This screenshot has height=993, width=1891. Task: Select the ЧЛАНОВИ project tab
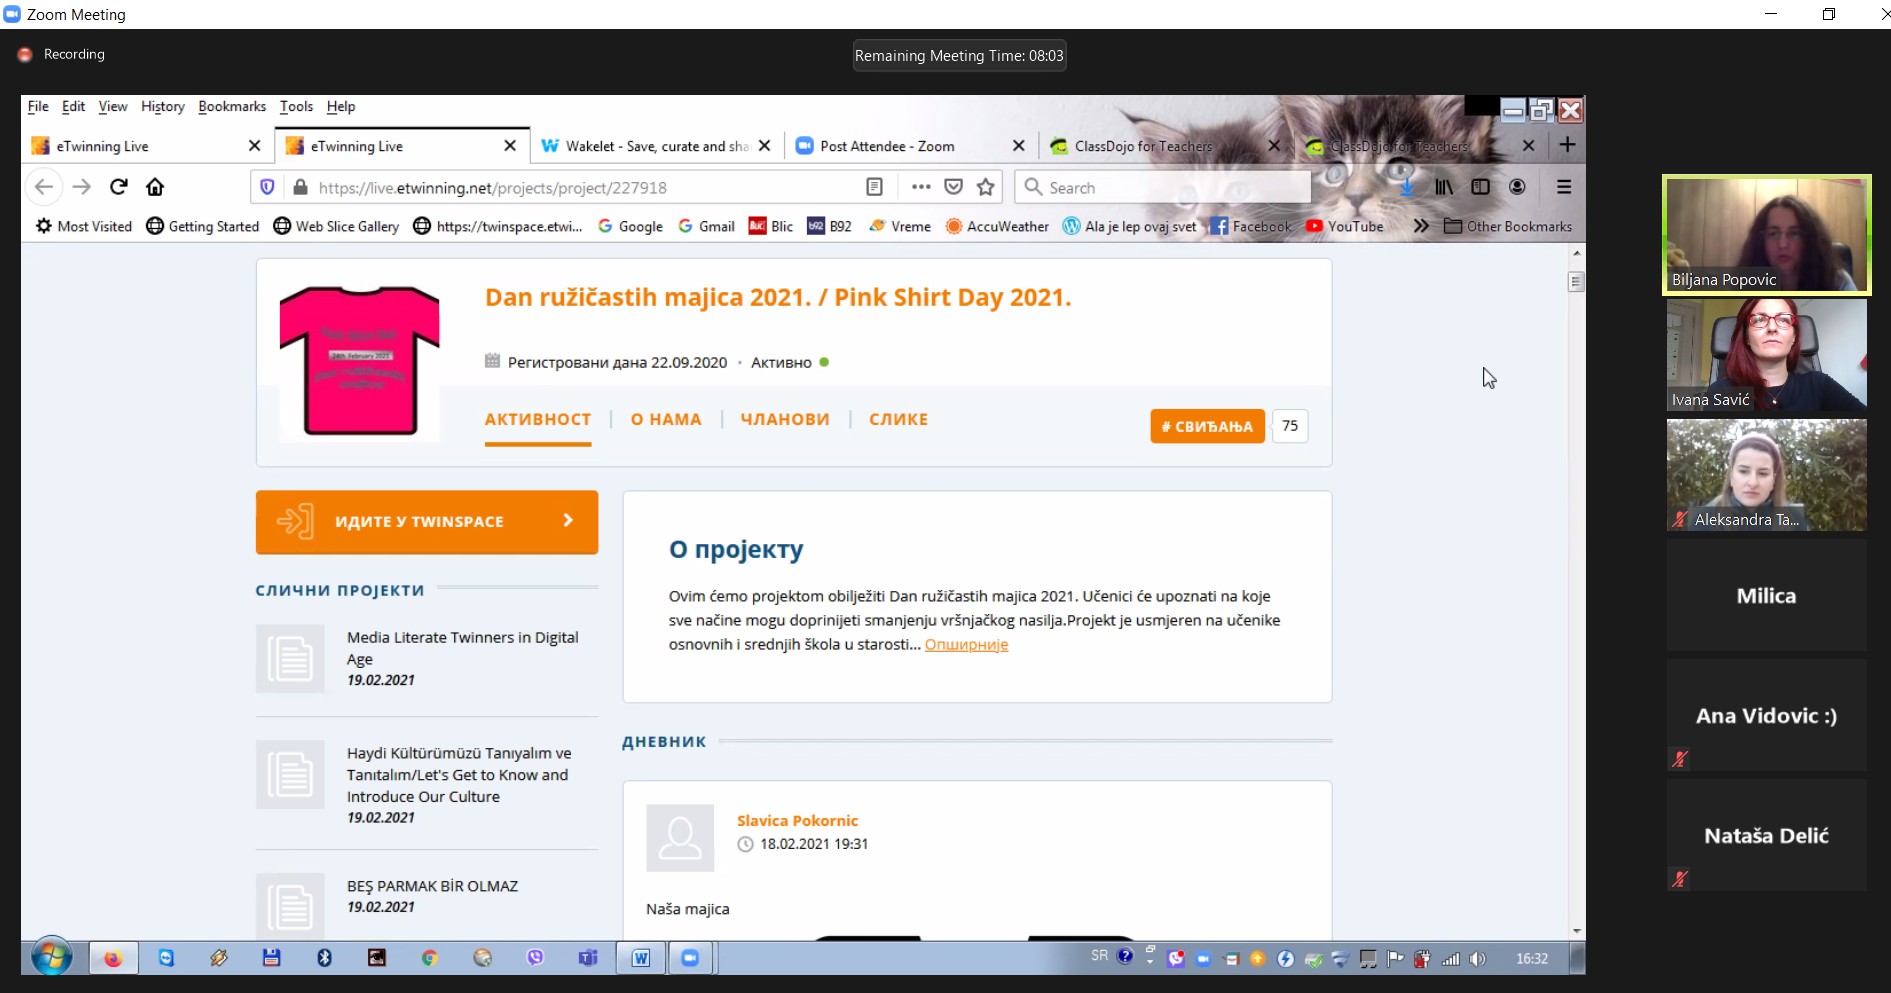pos(785,420)
